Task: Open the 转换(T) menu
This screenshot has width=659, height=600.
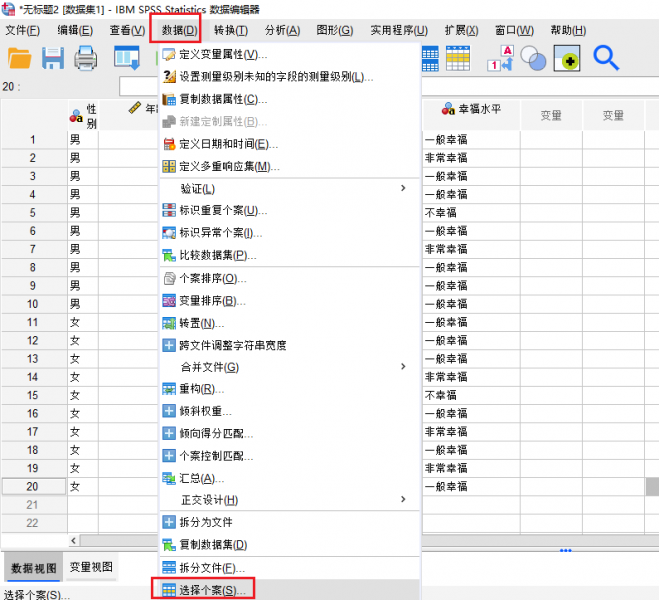Action: [x=231, y=30]
